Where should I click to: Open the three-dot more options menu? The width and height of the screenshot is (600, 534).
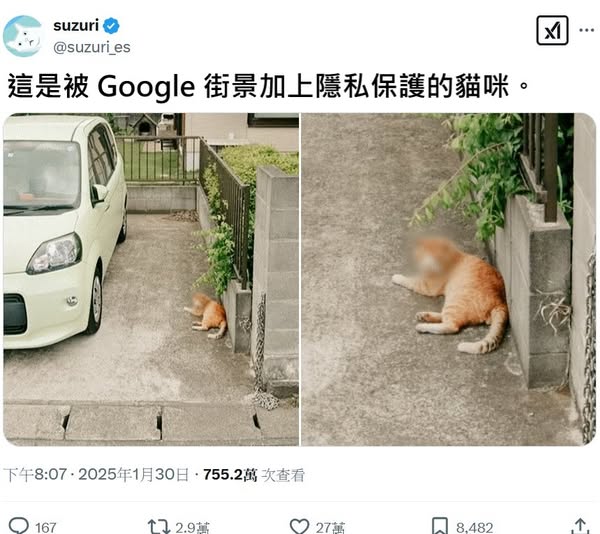[x=587, y=30]
